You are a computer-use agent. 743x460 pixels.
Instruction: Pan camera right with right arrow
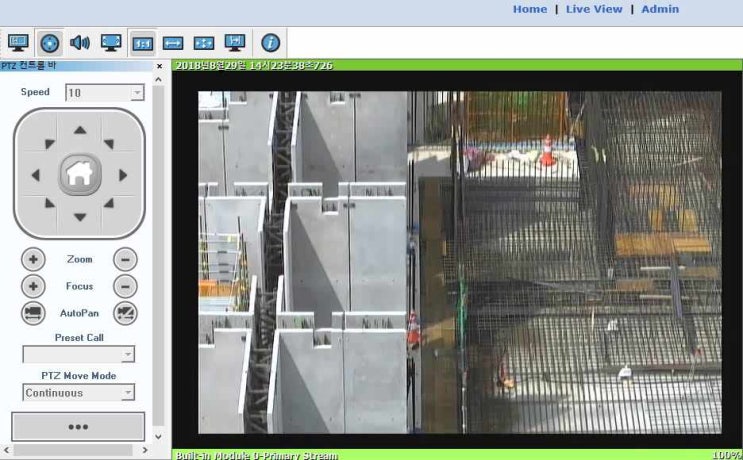click(x=123, y=175)
